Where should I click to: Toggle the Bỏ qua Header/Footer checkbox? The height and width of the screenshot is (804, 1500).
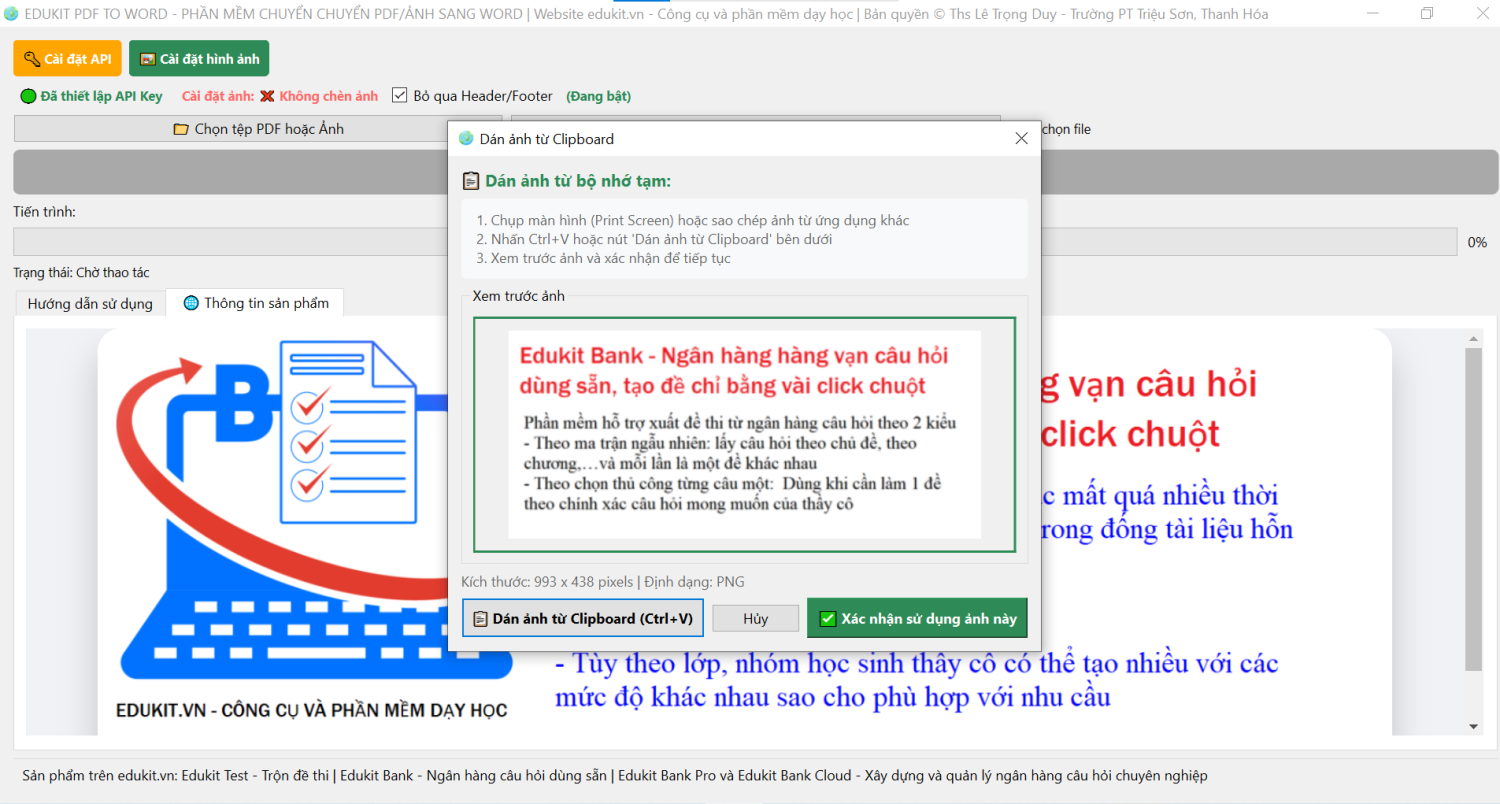400,96
